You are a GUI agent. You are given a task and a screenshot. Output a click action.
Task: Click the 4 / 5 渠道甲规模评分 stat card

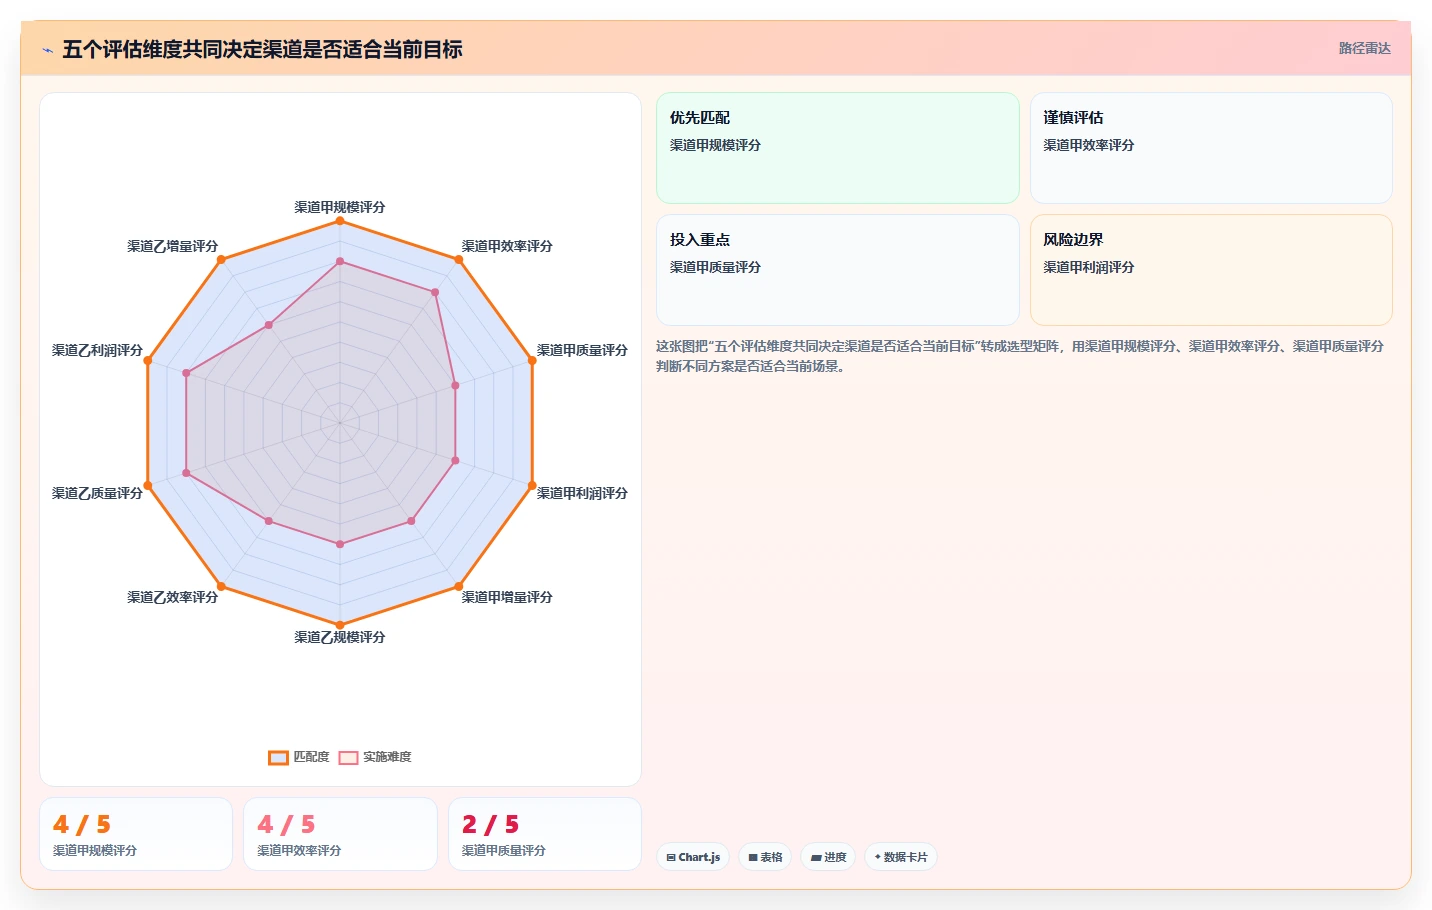(x=136, y=834)
